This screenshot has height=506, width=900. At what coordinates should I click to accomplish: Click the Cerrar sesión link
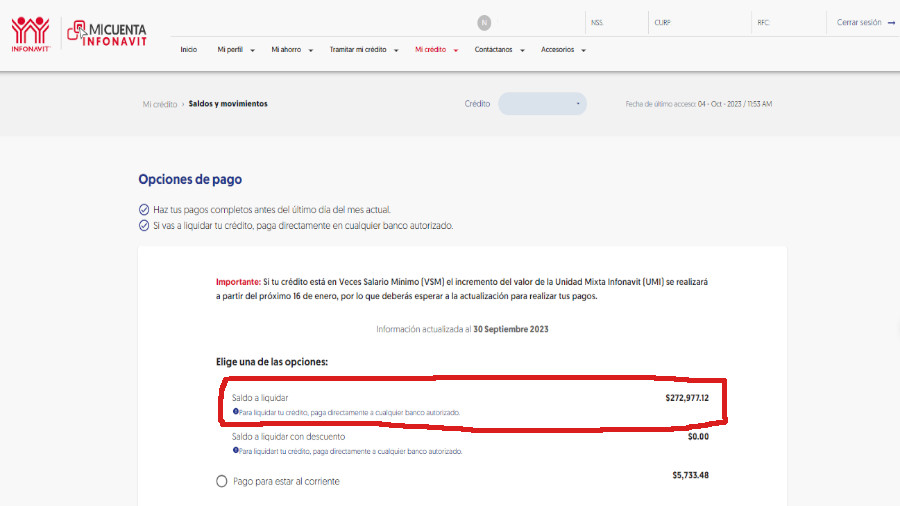click(859, 22)
